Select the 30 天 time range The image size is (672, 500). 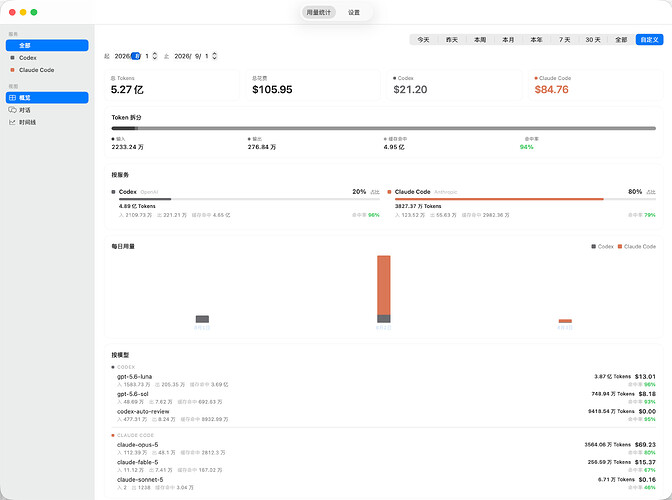point(593,40)
